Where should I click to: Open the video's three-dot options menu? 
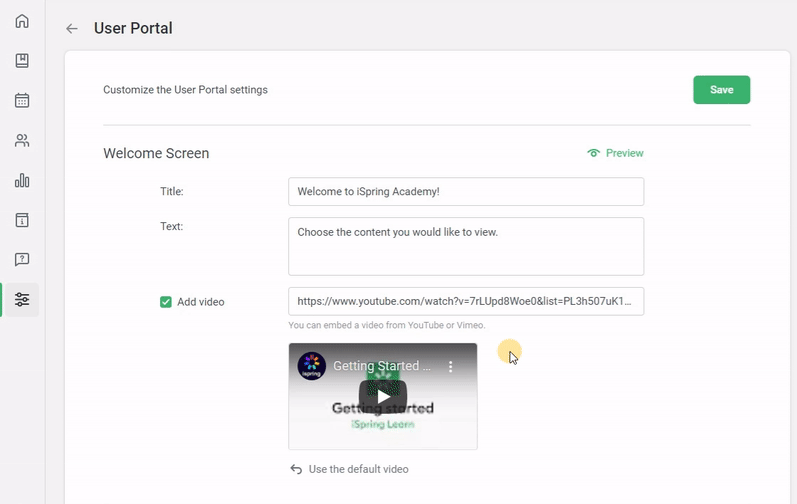click(x=451, y=367)
